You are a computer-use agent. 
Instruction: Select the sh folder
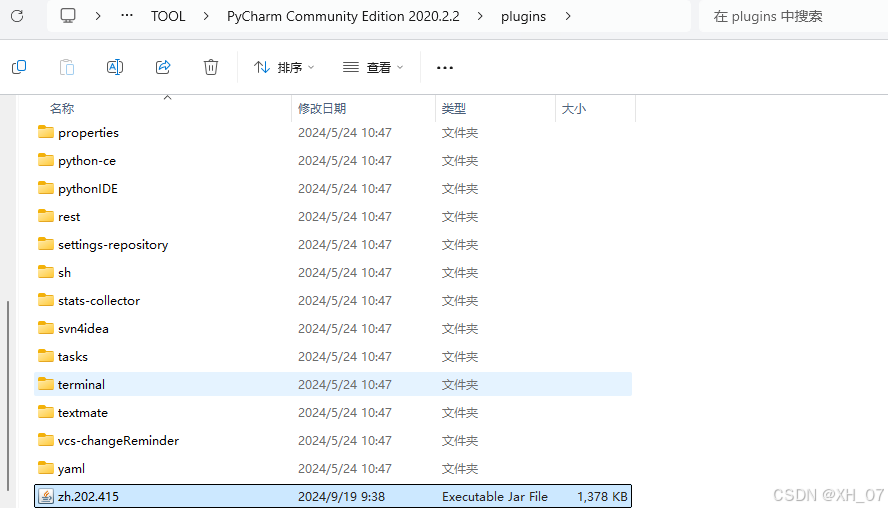click(x=333, y=273)
